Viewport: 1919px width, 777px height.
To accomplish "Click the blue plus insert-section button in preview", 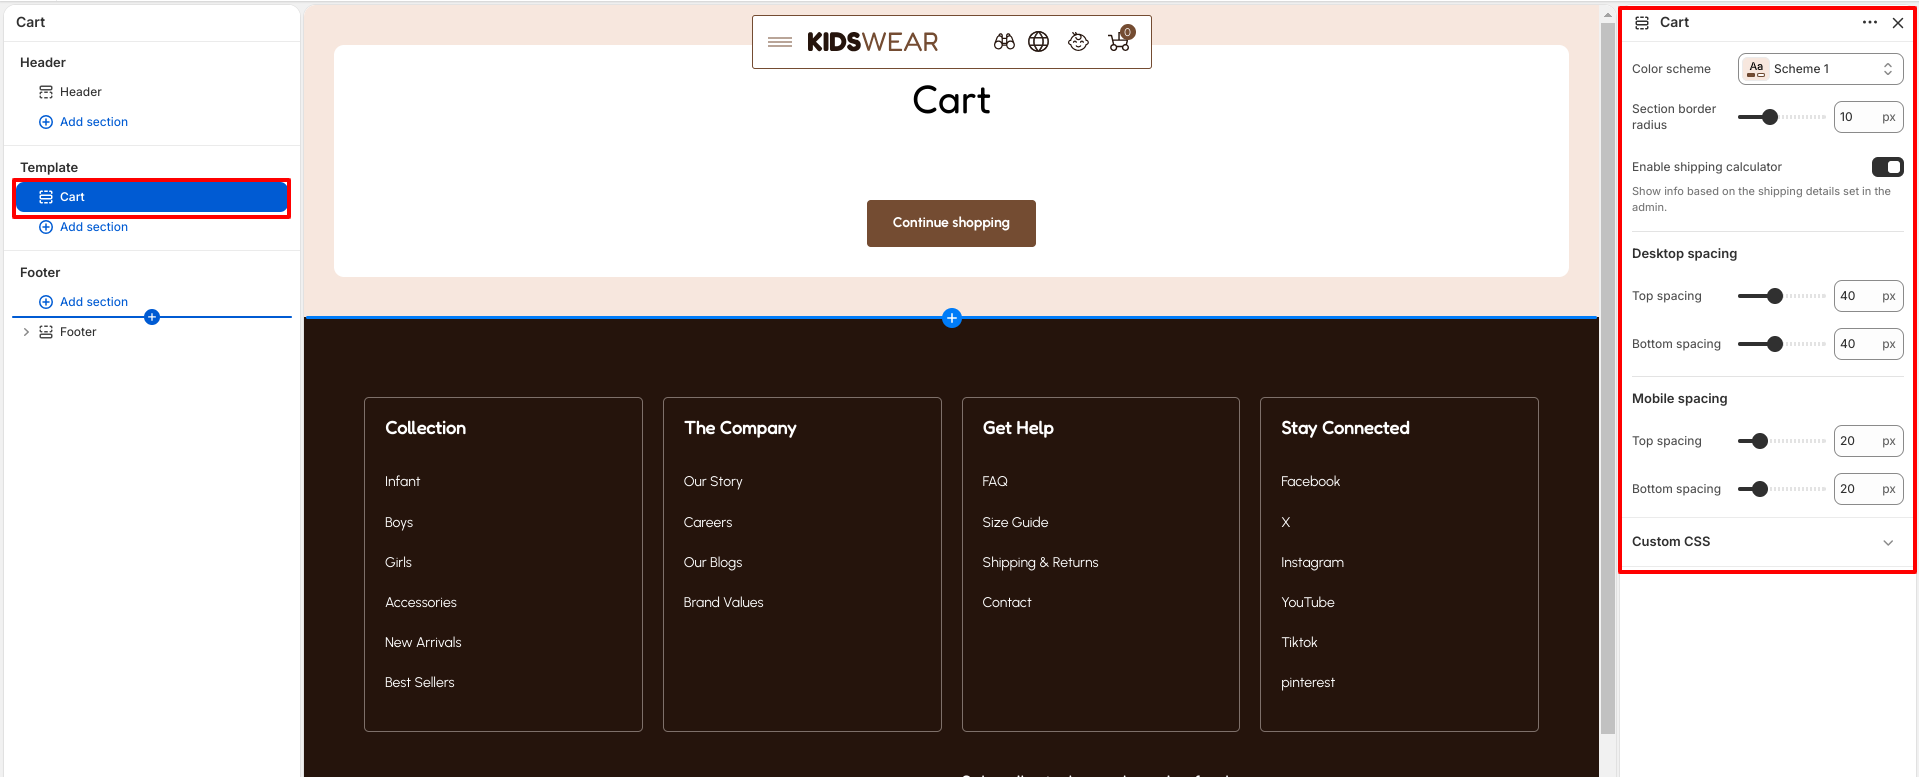I will coord(952,318).
